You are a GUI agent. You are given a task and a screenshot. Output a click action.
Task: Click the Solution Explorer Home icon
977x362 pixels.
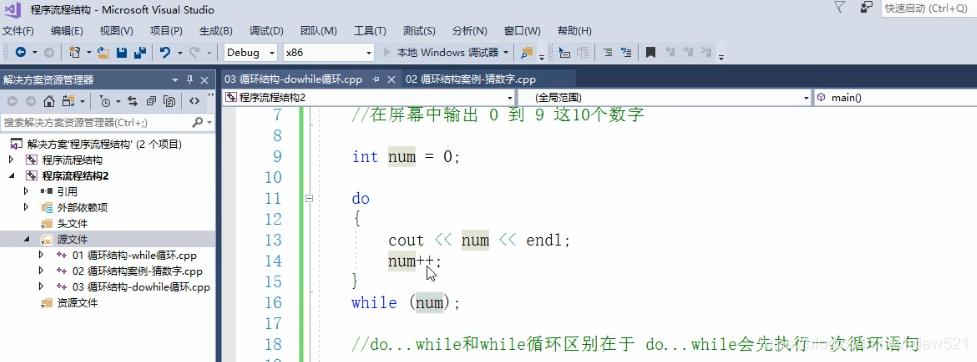[x=49, y=101]
